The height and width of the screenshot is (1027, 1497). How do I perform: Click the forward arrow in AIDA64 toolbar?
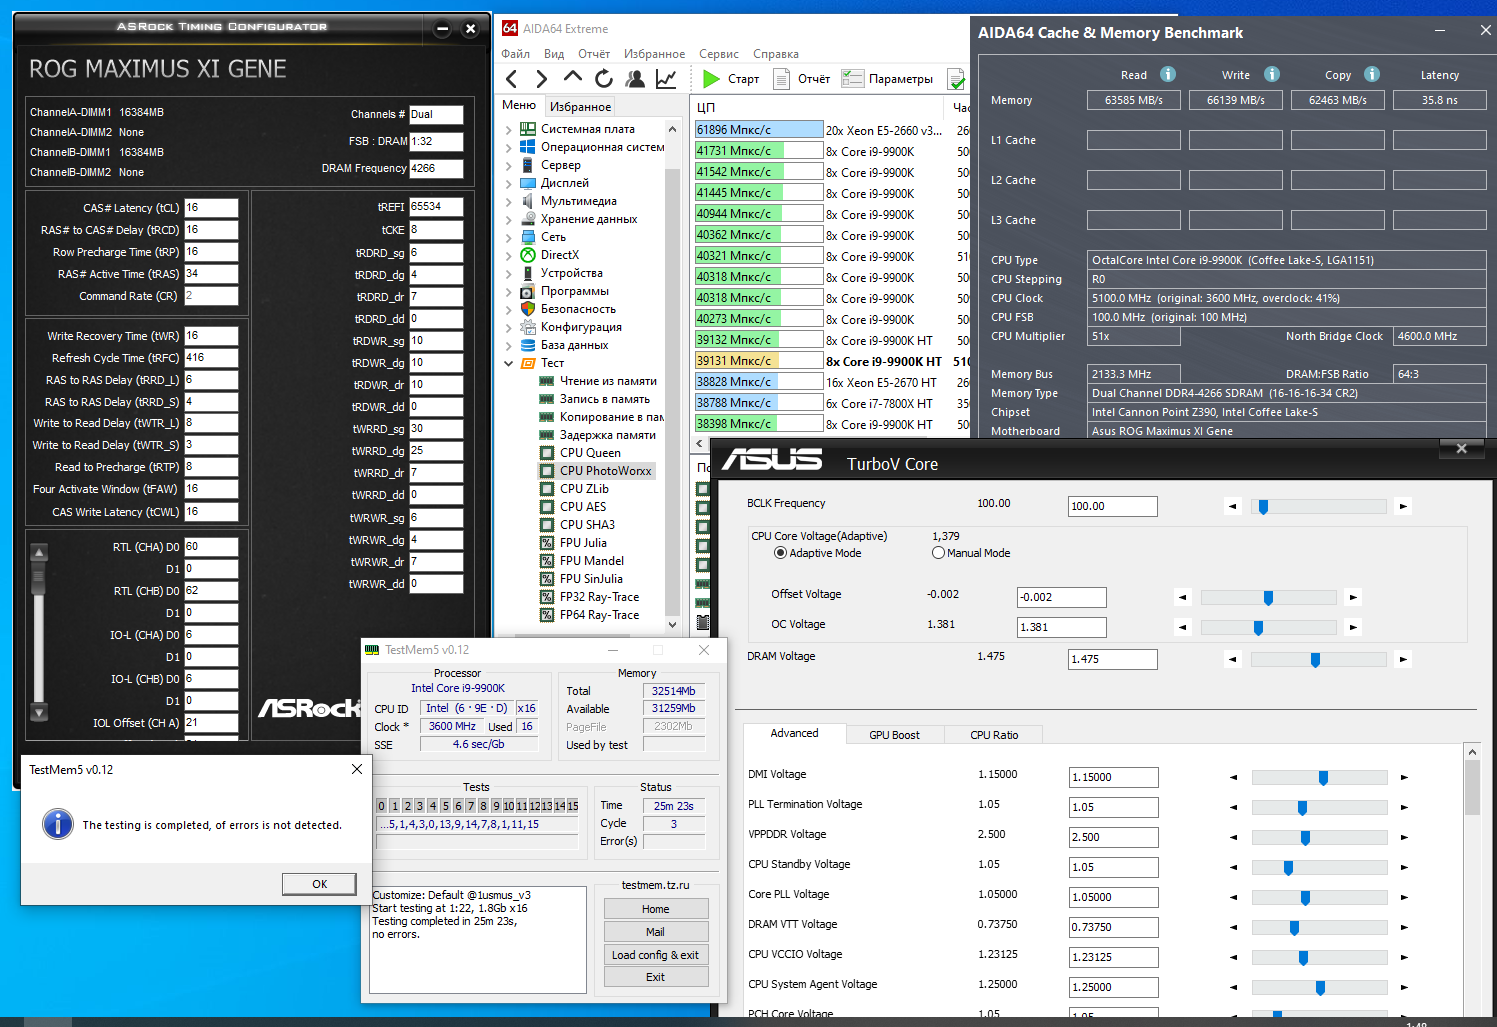[541, 79]
